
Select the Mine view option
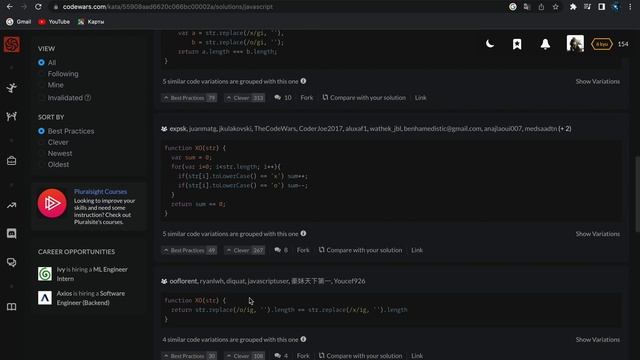point(56,85)
